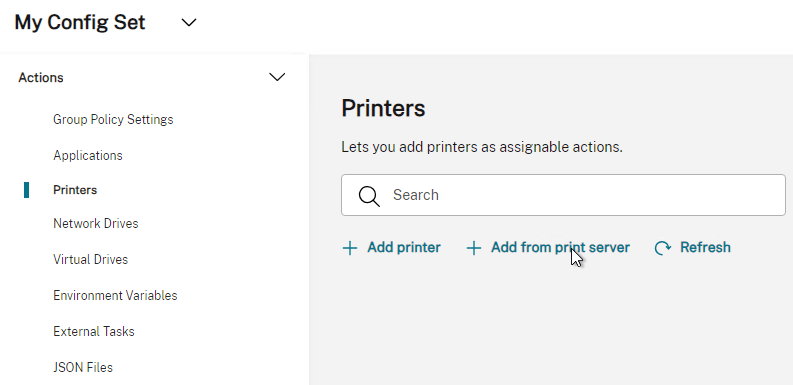
Task: Click the plus icon before Add from print server
Action: tap(473, 248)
